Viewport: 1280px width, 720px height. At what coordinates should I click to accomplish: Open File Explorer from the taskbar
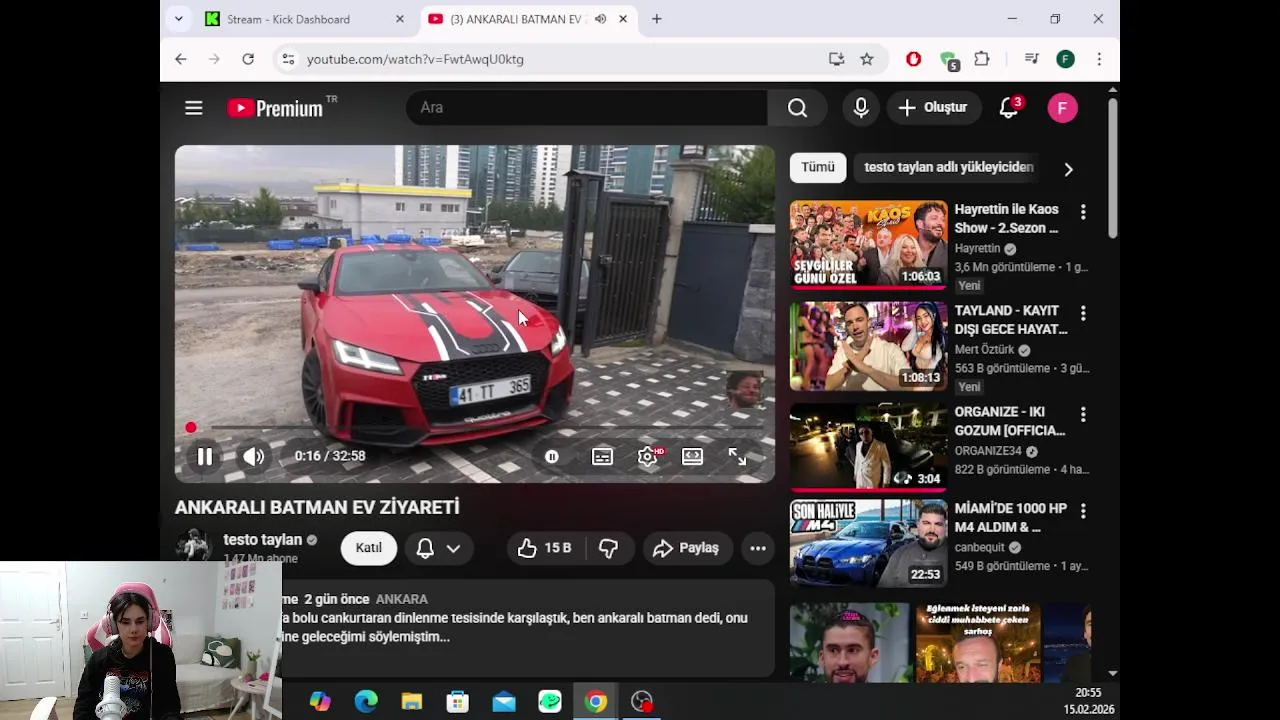click(412, 702)
